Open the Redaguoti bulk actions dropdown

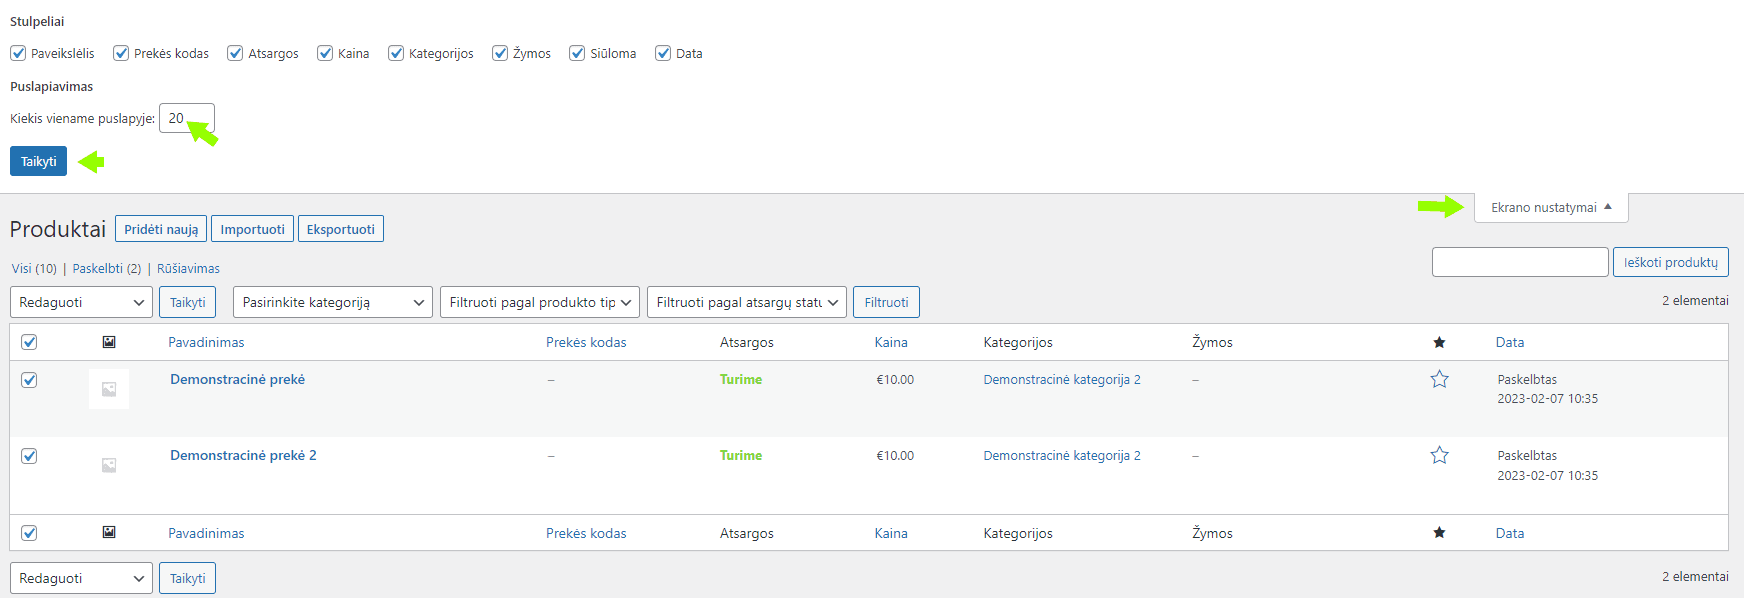click(81, 302)
